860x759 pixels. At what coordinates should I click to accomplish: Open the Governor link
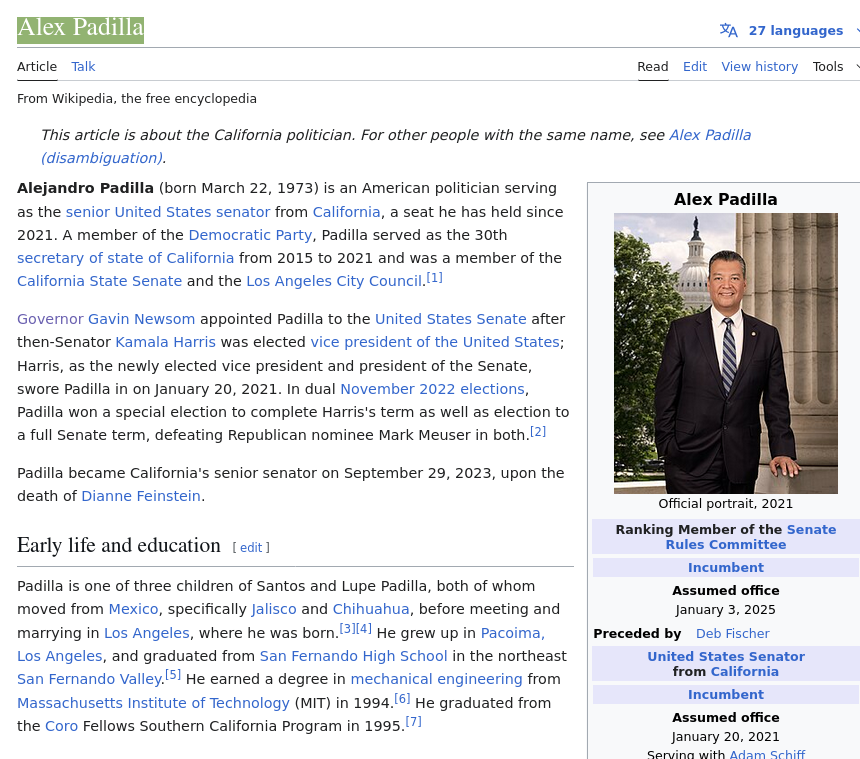50,319
